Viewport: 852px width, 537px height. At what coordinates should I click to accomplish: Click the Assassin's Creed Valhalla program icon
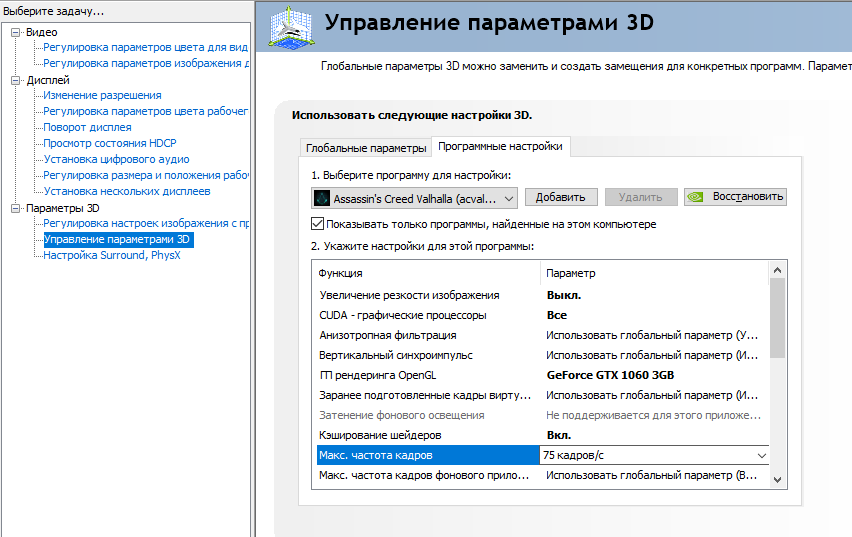click(x=322, y=198)
